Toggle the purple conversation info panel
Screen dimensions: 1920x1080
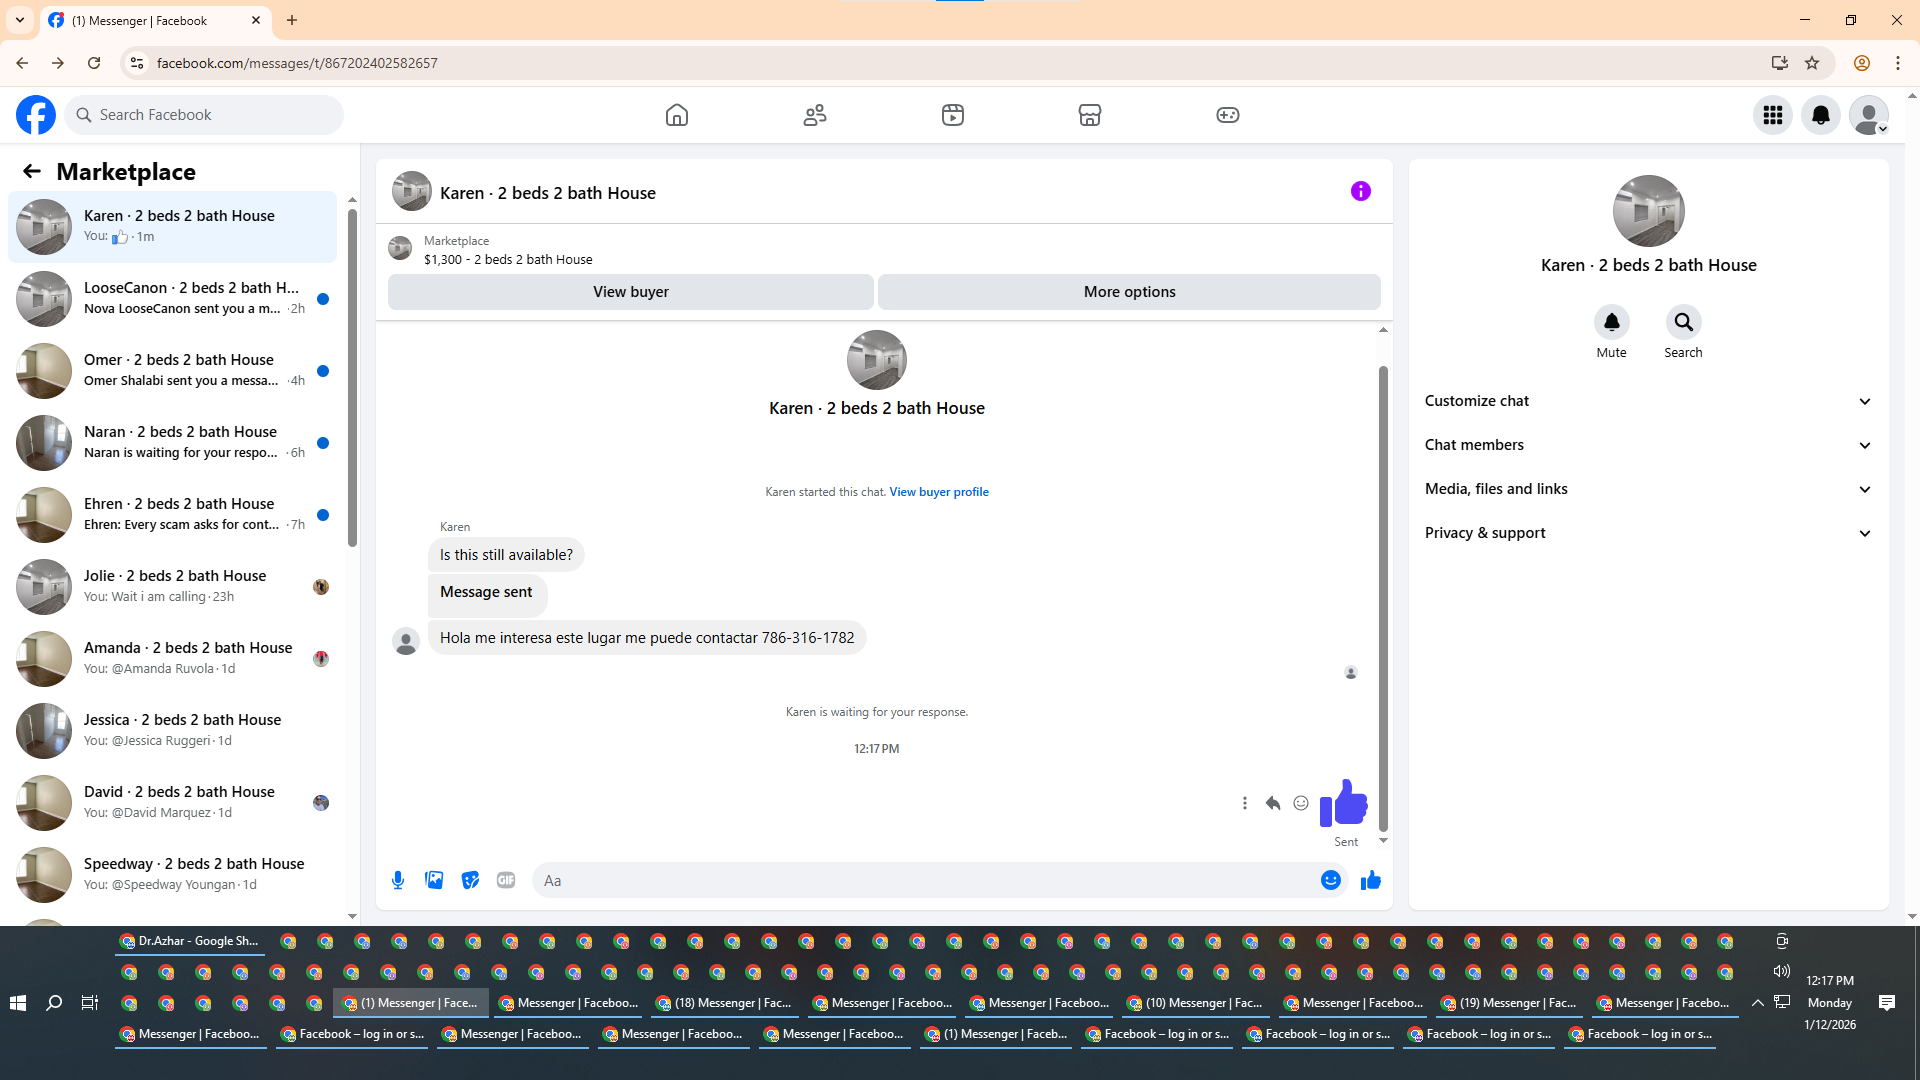click(x=1360, y=191)
